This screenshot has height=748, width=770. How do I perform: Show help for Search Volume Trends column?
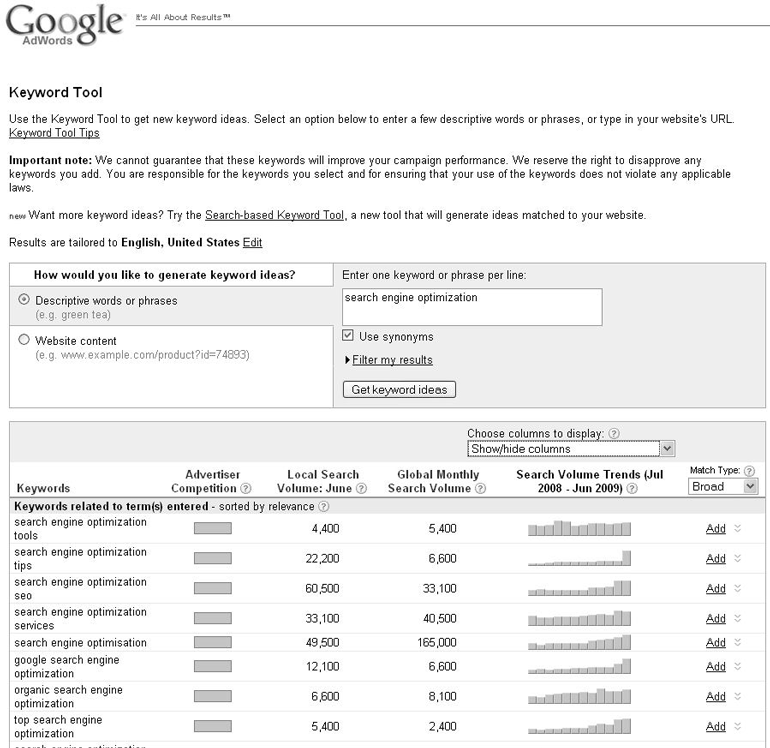pyautogui.click(x=632, y=488)
